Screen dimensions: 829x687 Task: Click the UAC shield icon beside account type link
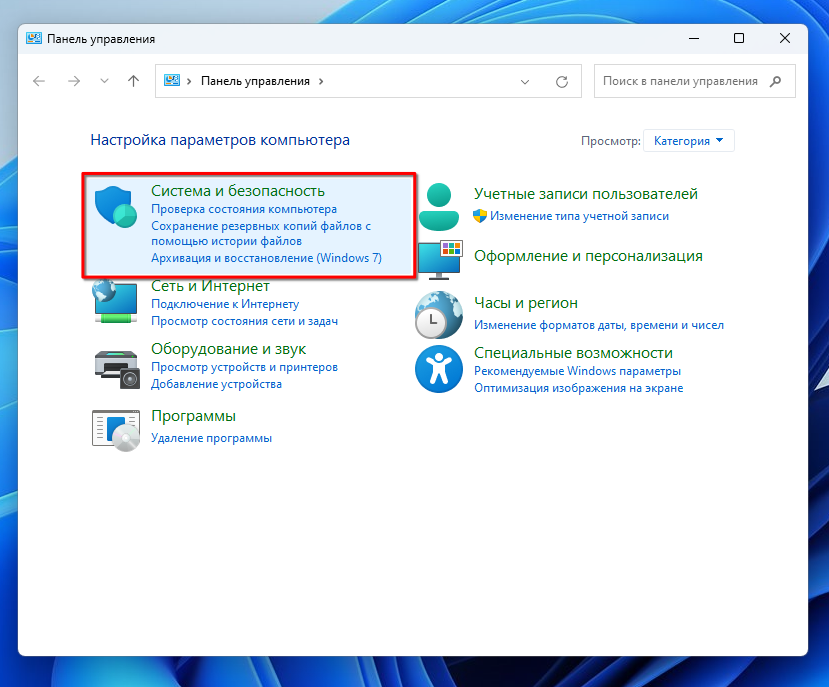click(480, 216)
